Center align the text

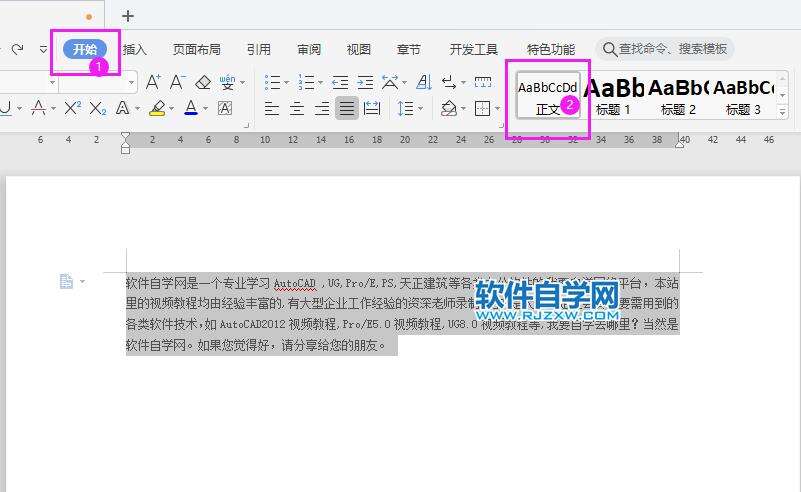(297, 108)
